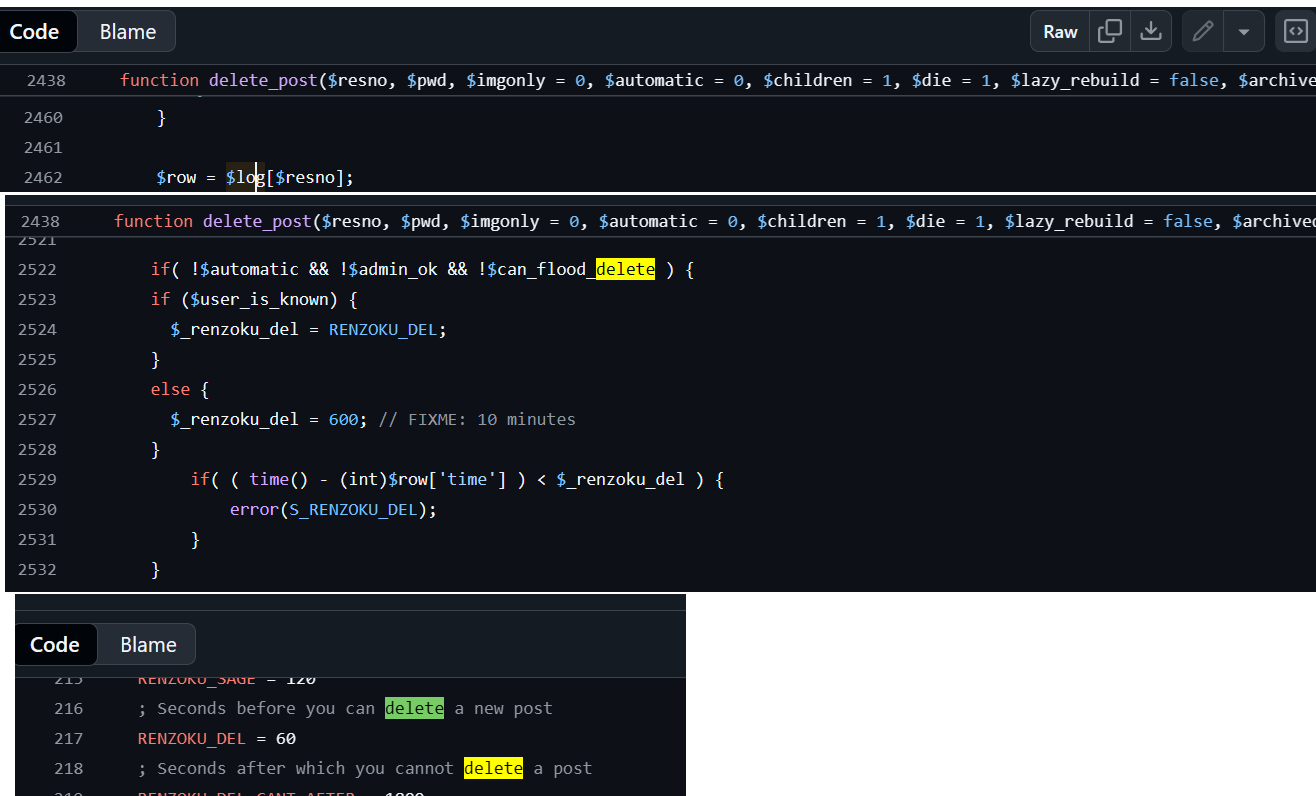Click the 'RENZOKU_DEL = 60' setting

(x=217, y=738)
